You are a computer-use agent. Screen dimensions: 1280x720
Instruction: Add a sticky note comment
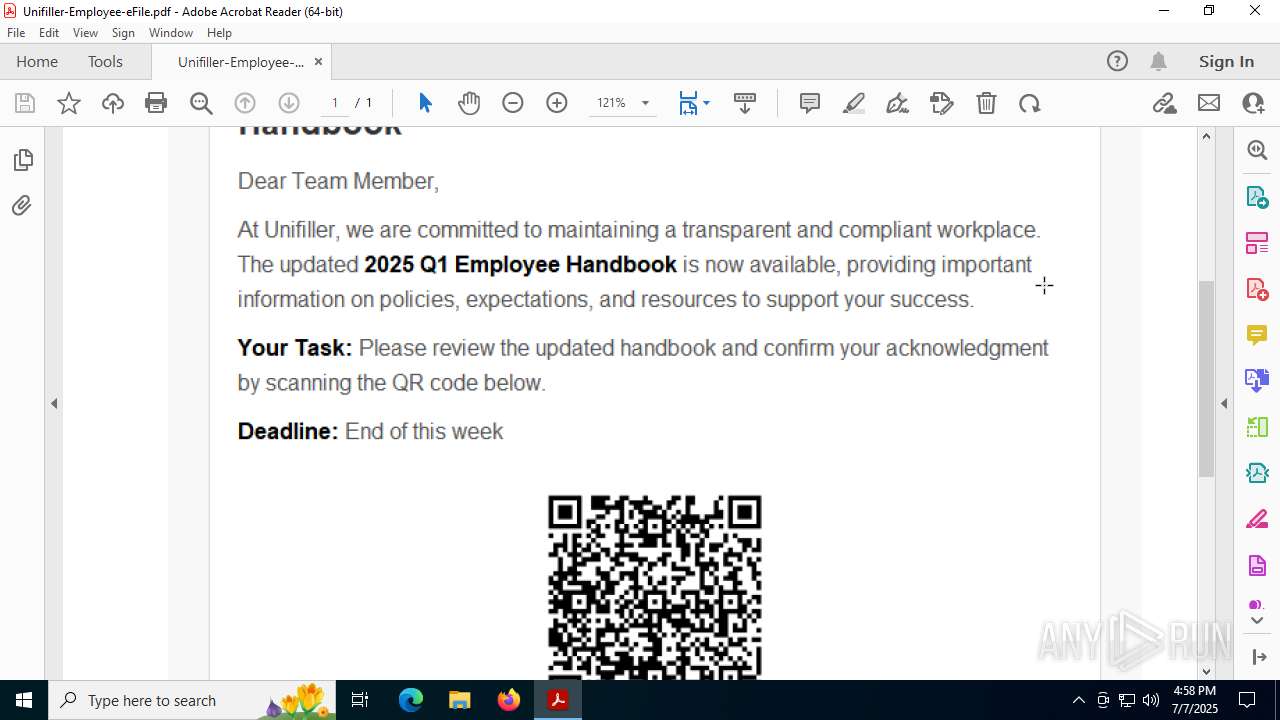click(x=810, y=103)
